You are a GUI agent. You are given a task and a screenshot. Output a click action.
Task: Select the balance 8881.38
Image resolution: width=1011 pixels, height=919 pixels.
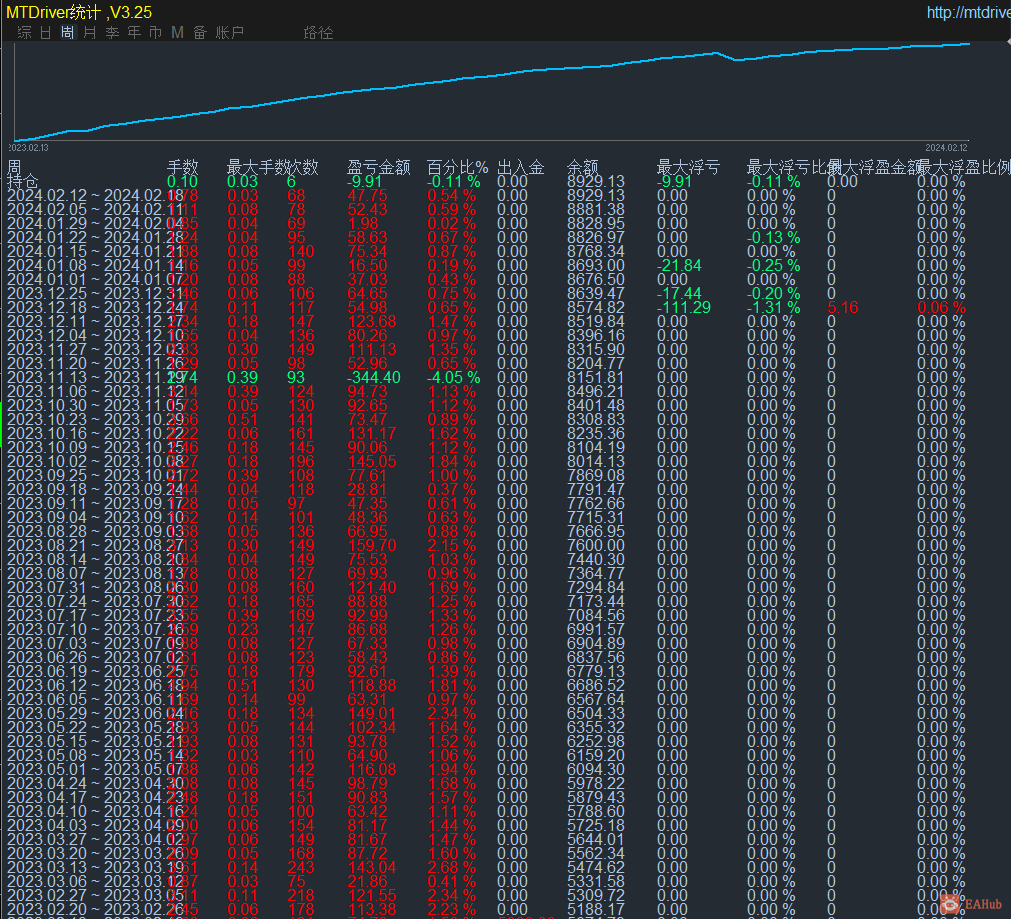tap(596, 210)
